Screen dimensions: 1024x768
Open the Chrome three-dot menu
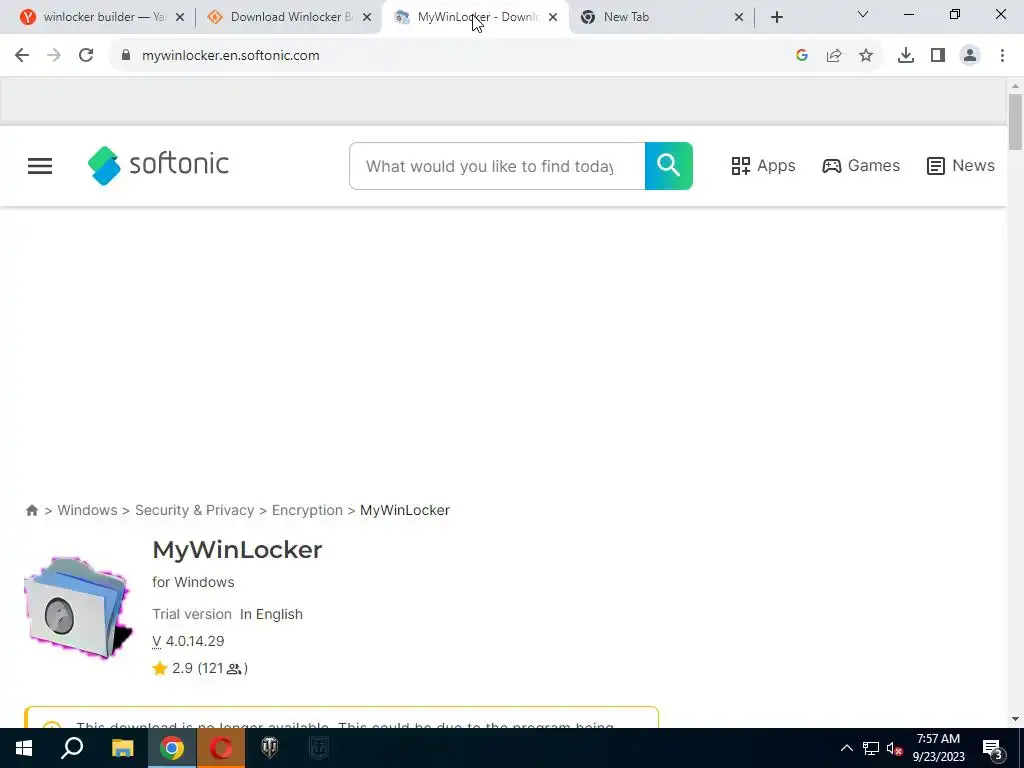click(1002, 56)
